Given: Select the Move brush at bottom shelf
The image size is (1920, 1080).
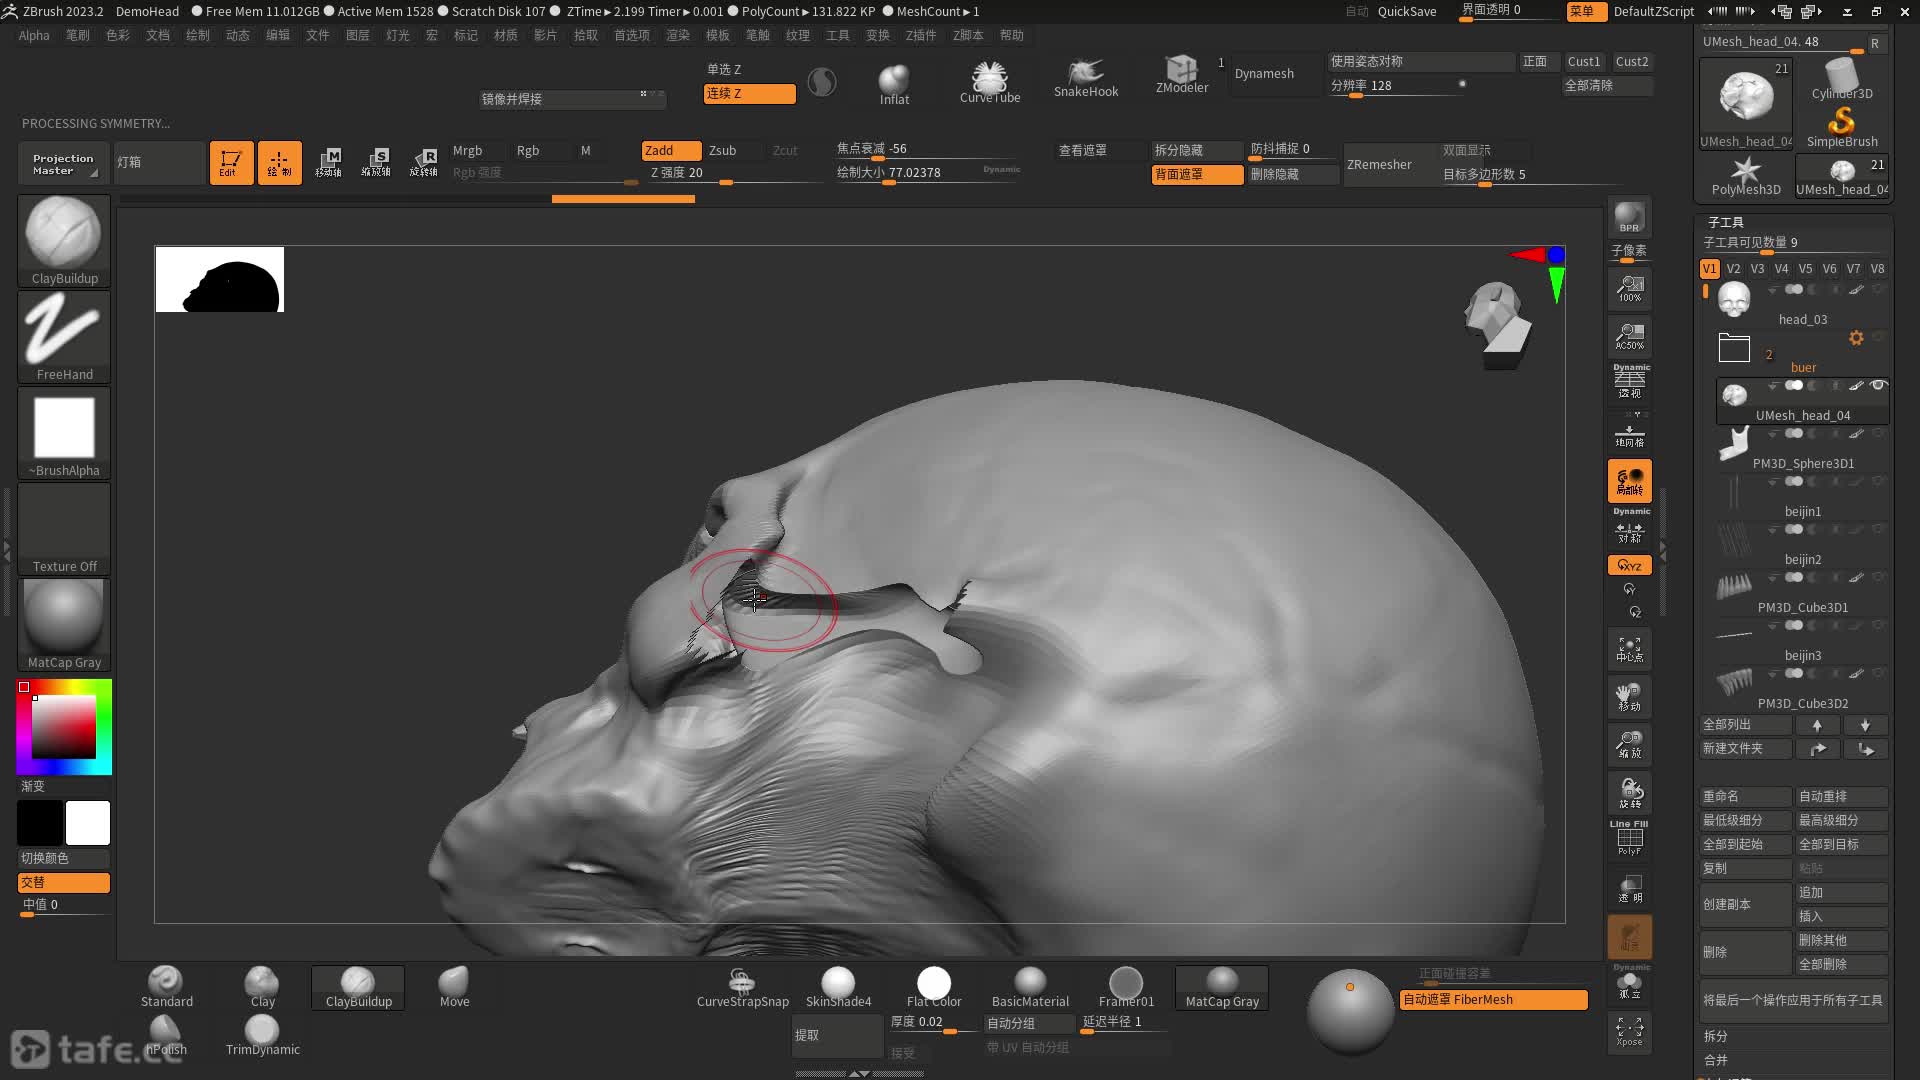Looking at the screenshot, I should pyautogui.click(x=454, y=987).
